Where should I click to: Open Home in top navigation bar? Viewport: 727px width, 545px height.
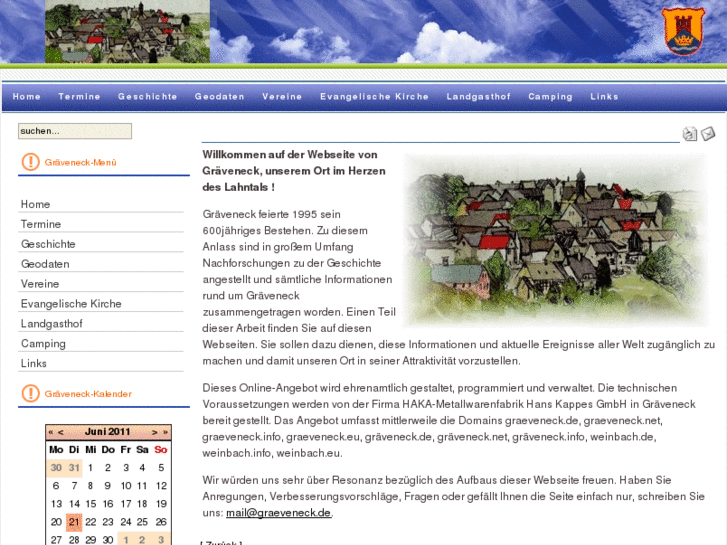coord(27,96)
